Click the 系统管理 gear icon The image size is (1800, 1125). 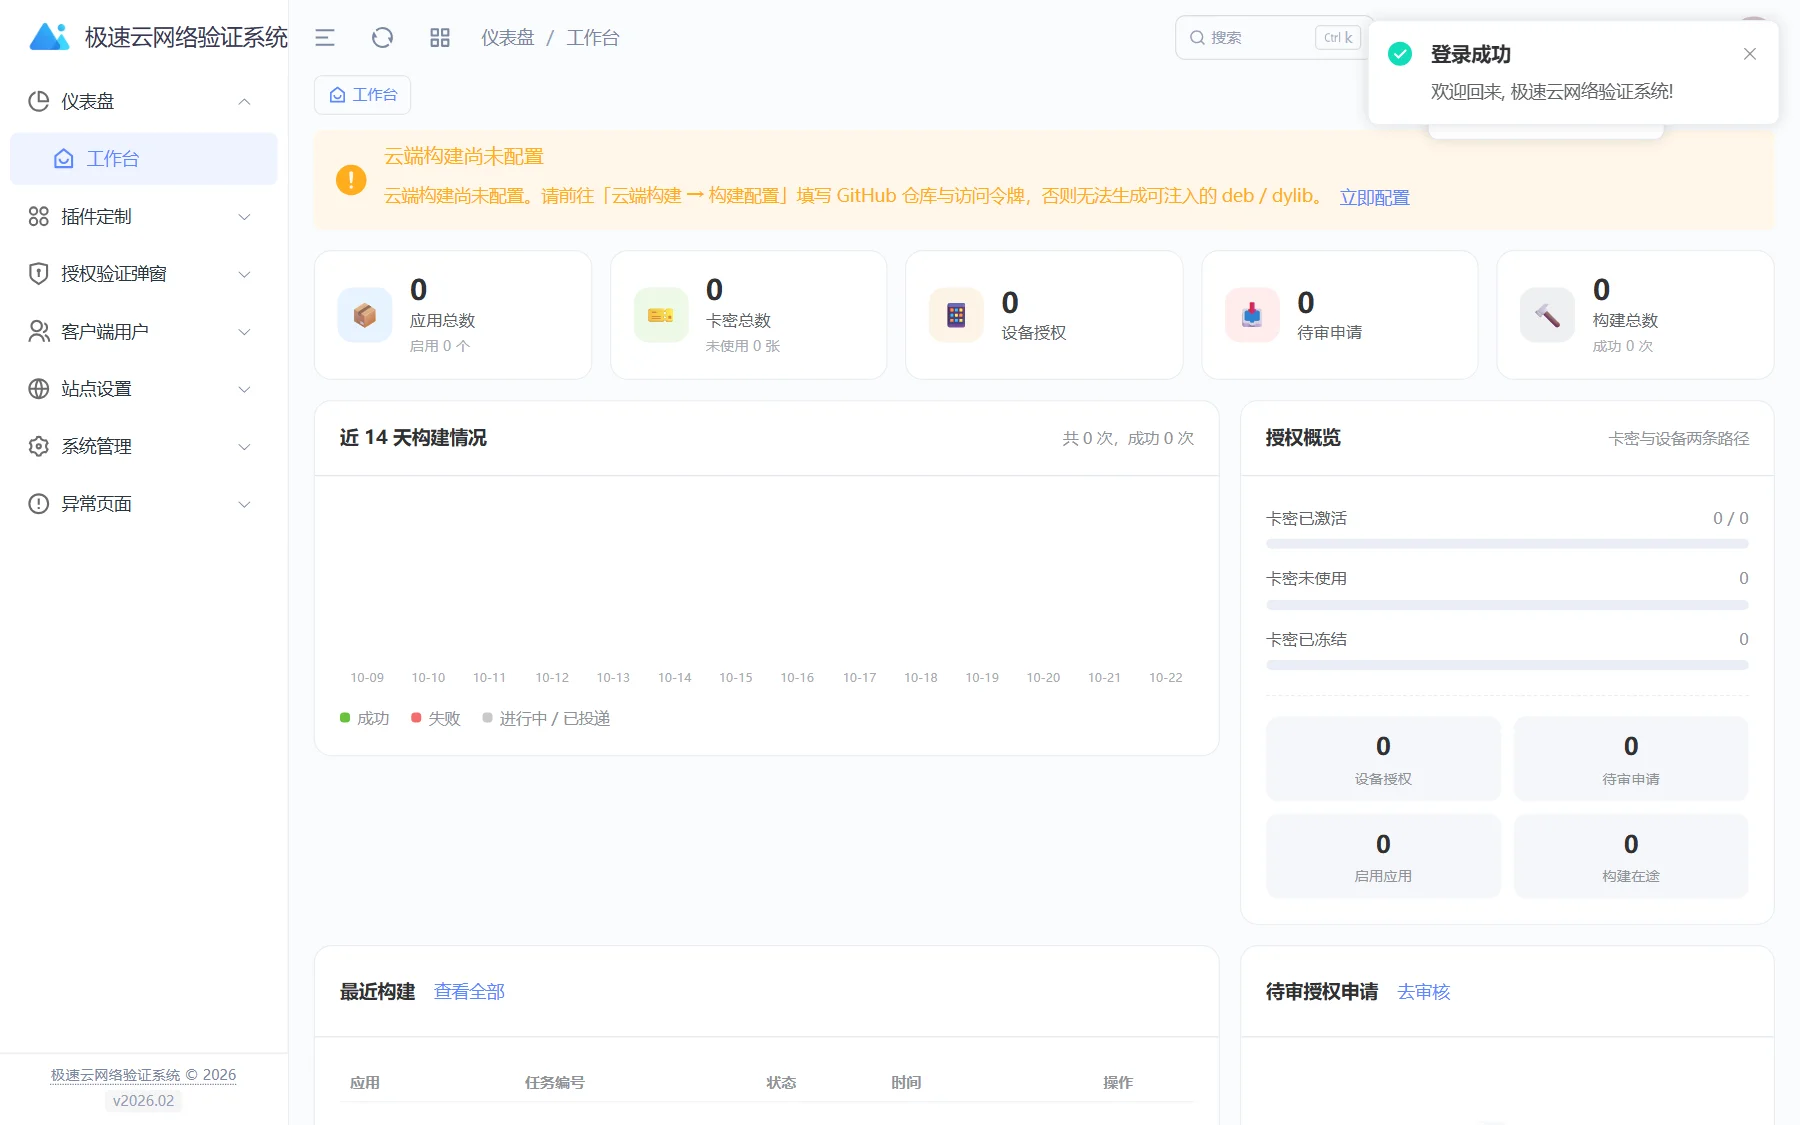[x=39, y=446]
